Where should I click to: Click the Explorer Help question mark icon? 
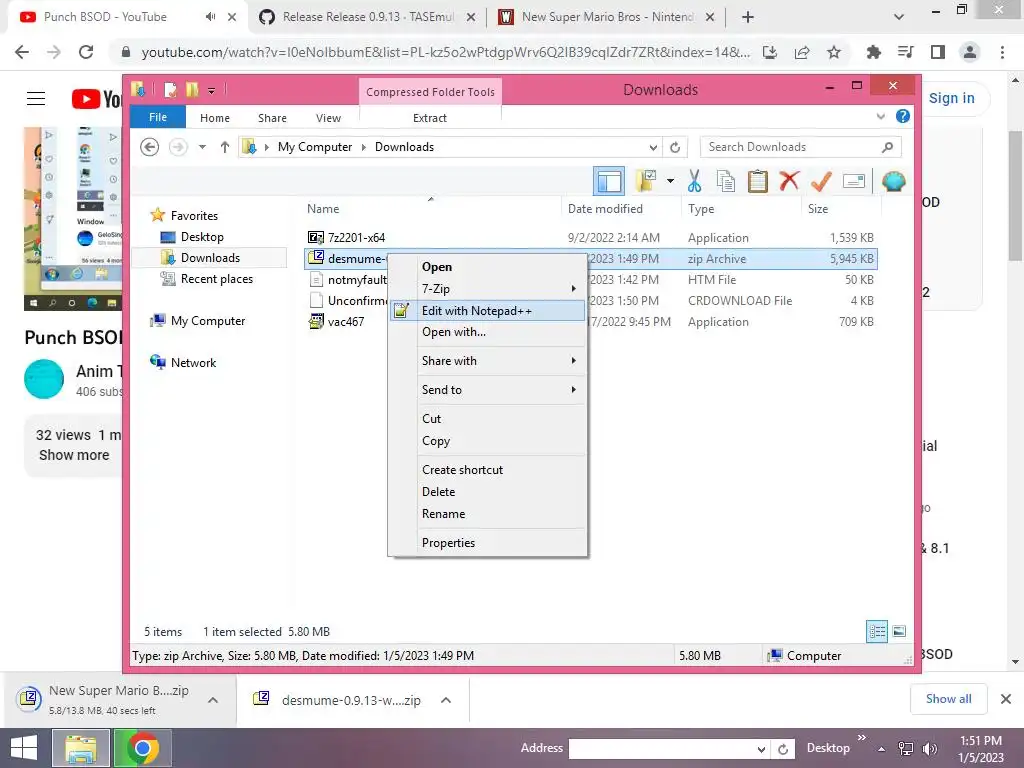coord(903,116)
